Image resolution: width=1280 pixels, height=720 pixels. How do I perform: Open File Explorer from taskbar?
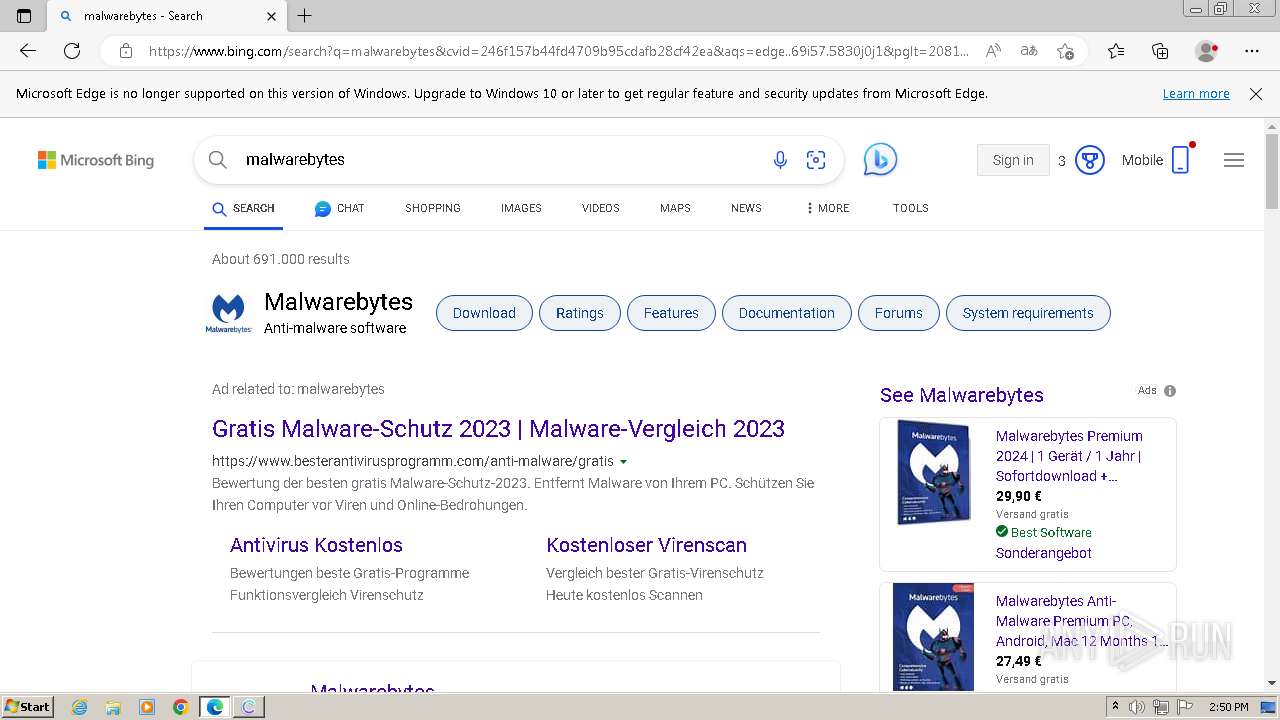pos(113,707)
